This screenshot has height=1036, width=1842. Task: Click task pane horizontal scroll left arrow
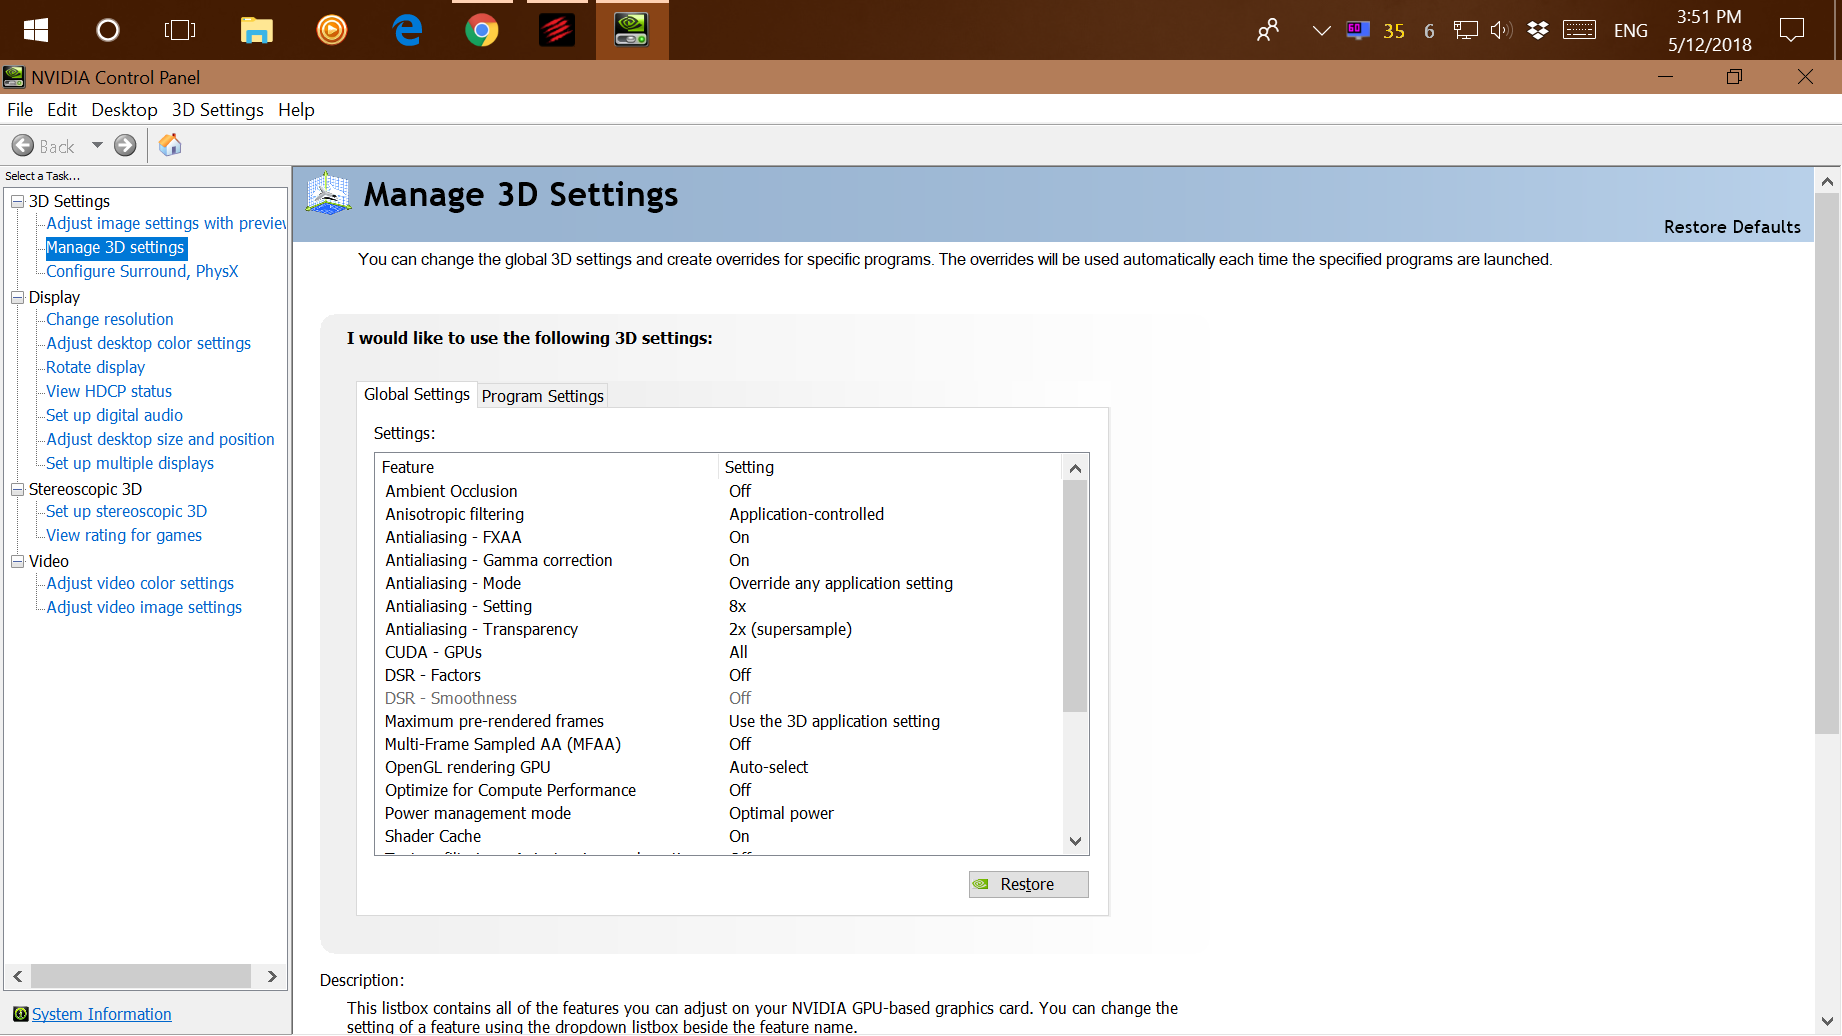click(18, 977)
